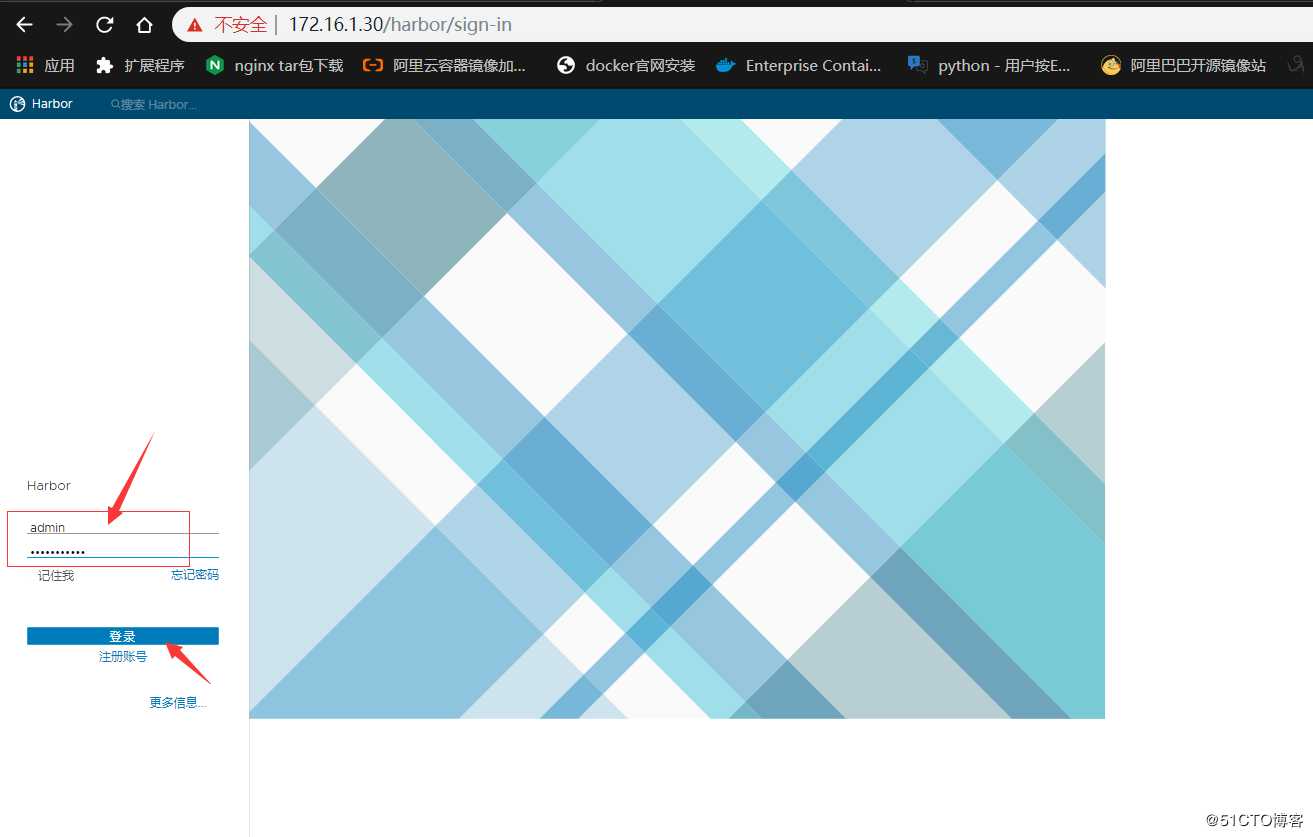Screen dimensions: 1313x837
Task: Reload the page with the refresh icon
Action: pos(105,25)
